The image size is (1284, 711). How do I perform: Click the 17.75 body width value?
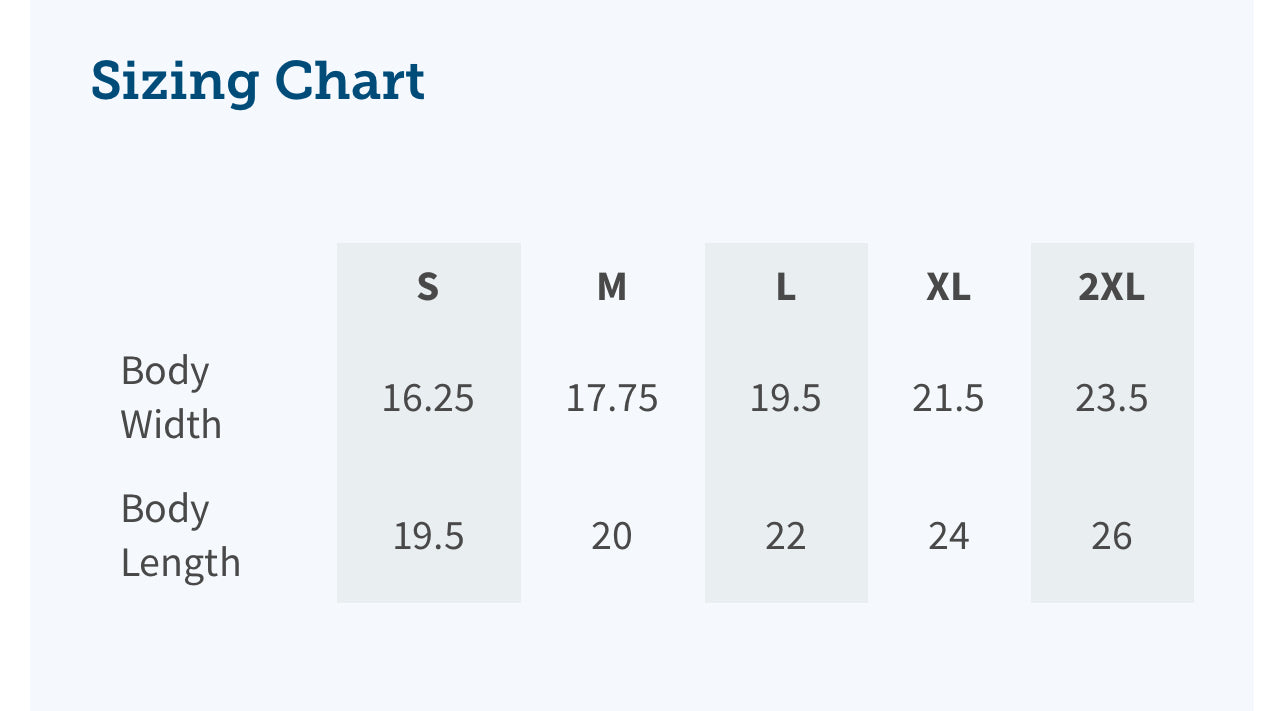(x=612, y=399)
